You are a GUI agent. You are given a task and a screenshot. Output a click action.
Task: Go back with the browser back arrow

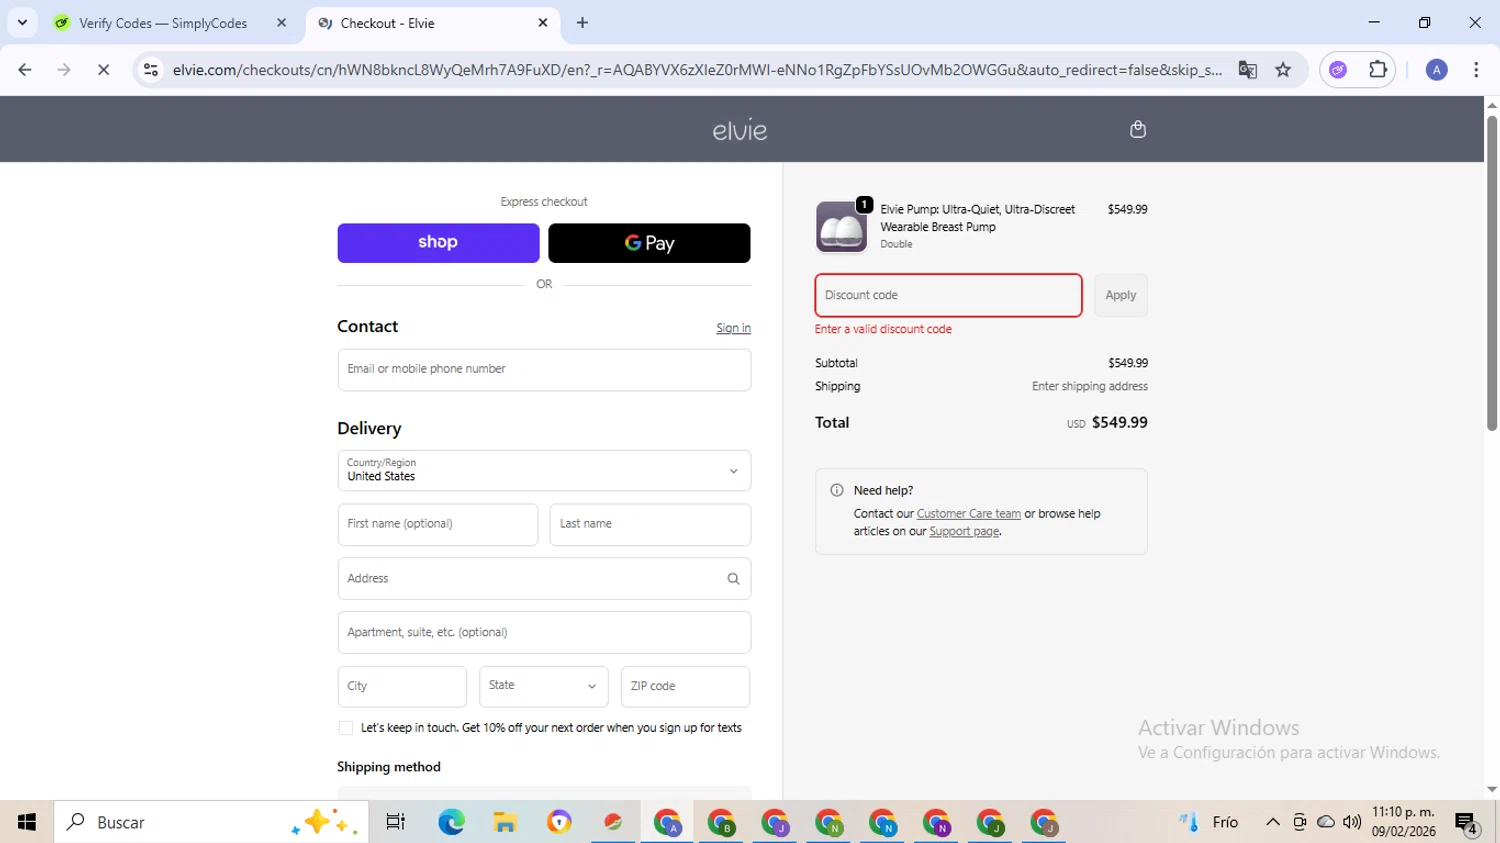coord(25,70)
